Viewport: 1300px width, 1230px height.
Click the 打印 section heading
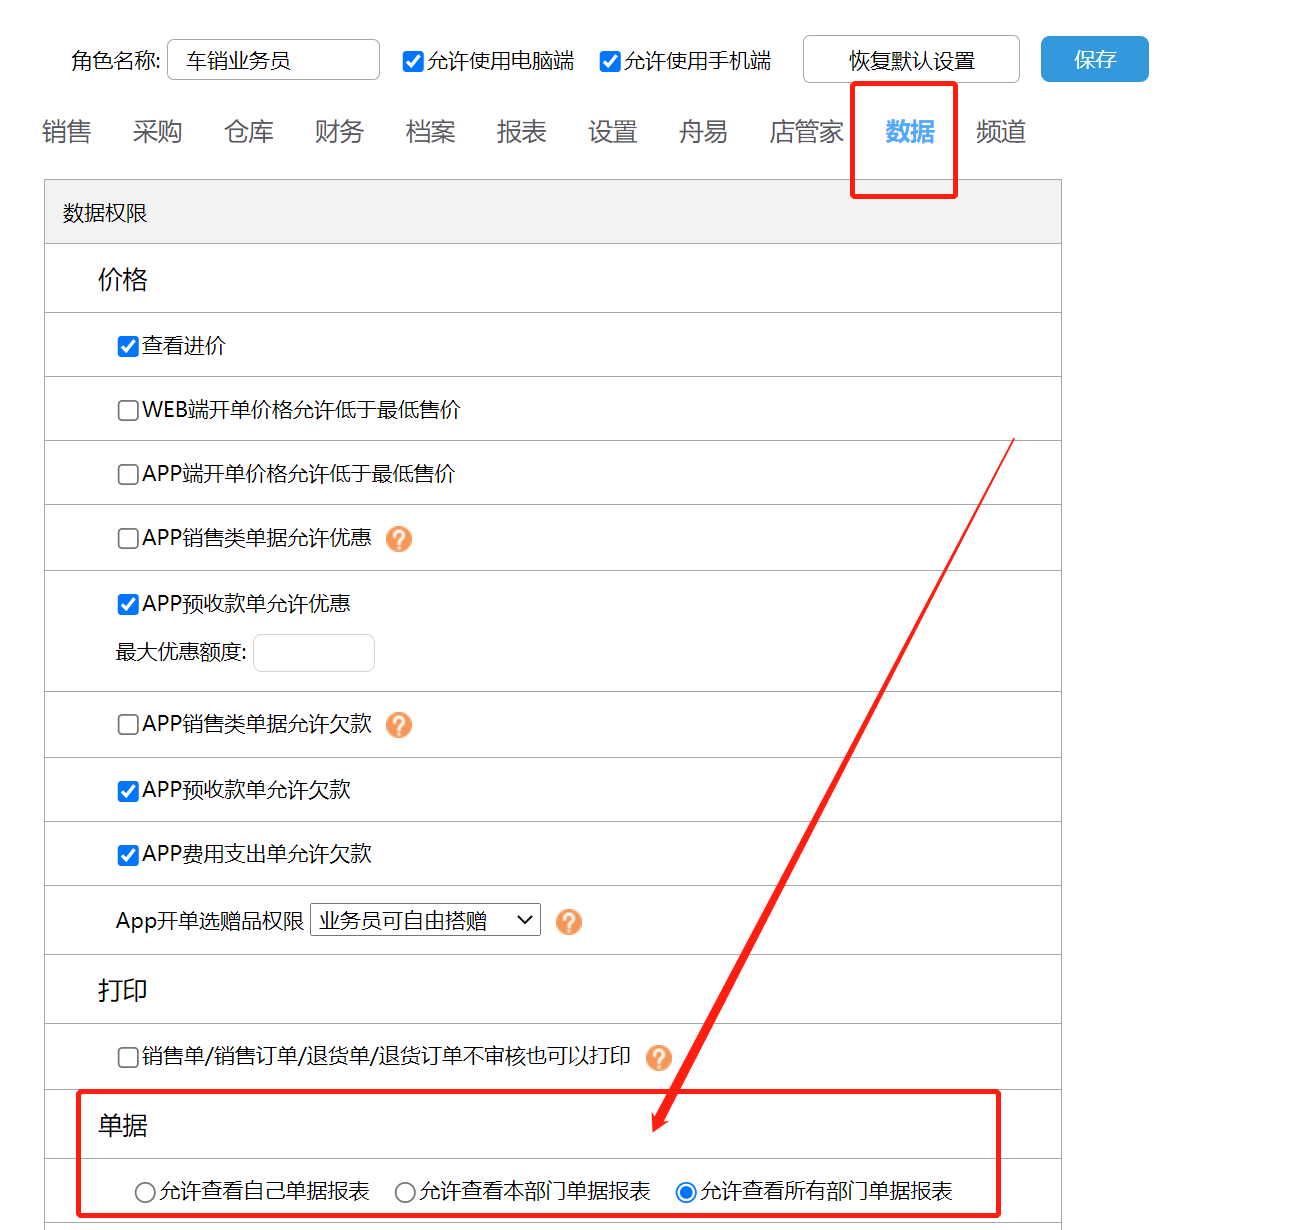[123, 991]
